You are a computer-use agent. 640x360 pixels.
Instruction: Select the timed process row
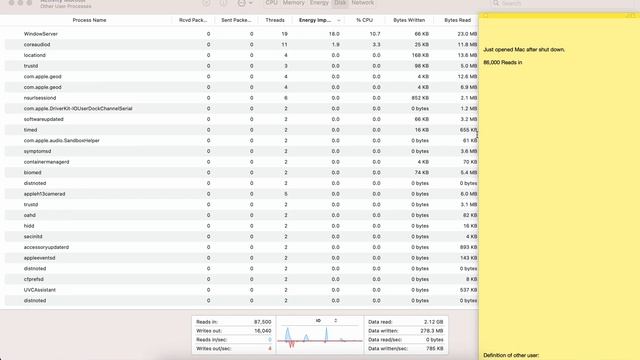[241, 130]
